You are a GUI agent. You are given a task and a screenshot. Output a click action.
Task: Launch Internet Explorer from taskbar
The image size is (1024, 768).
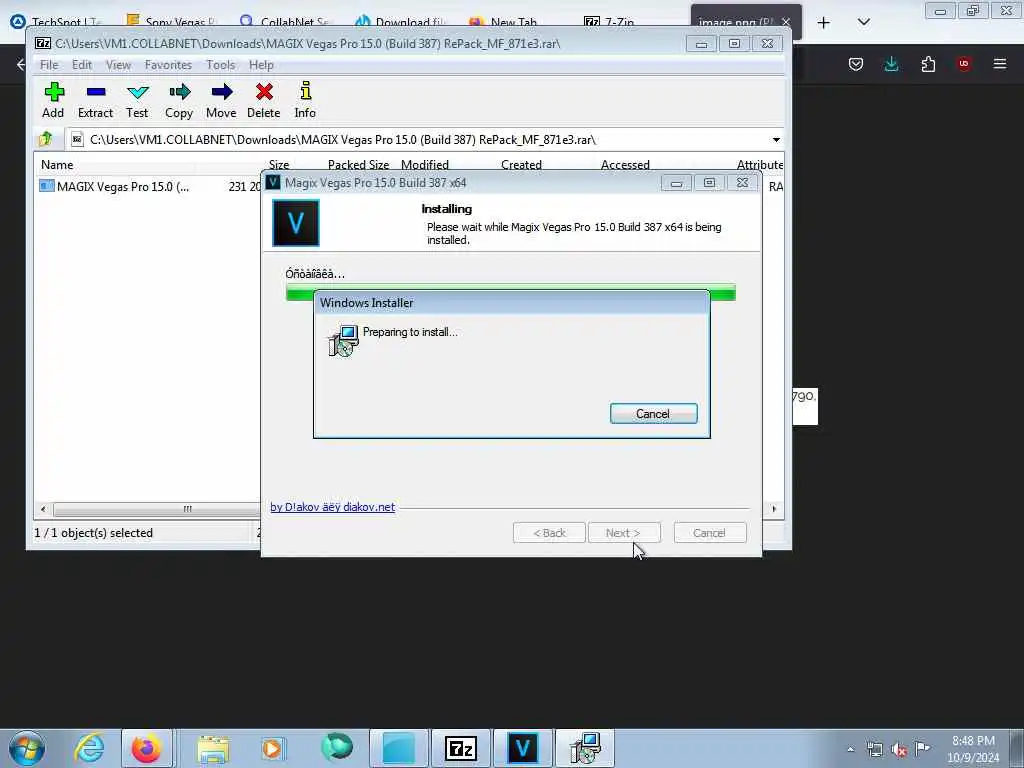point(89,748)
